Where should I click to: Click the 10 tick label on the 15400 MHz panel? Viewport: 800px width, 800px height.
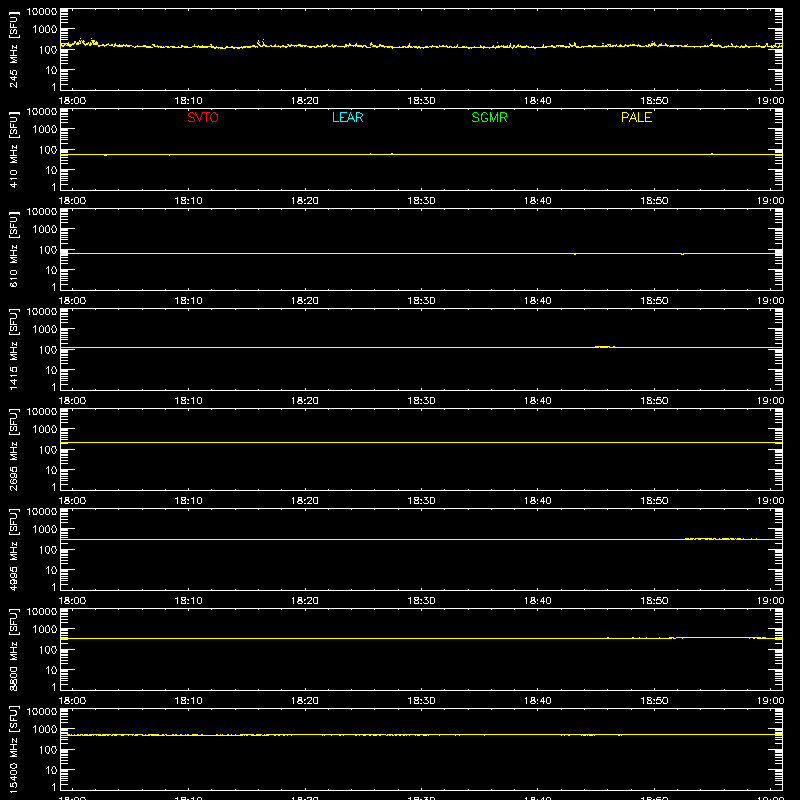coord(52,770)
